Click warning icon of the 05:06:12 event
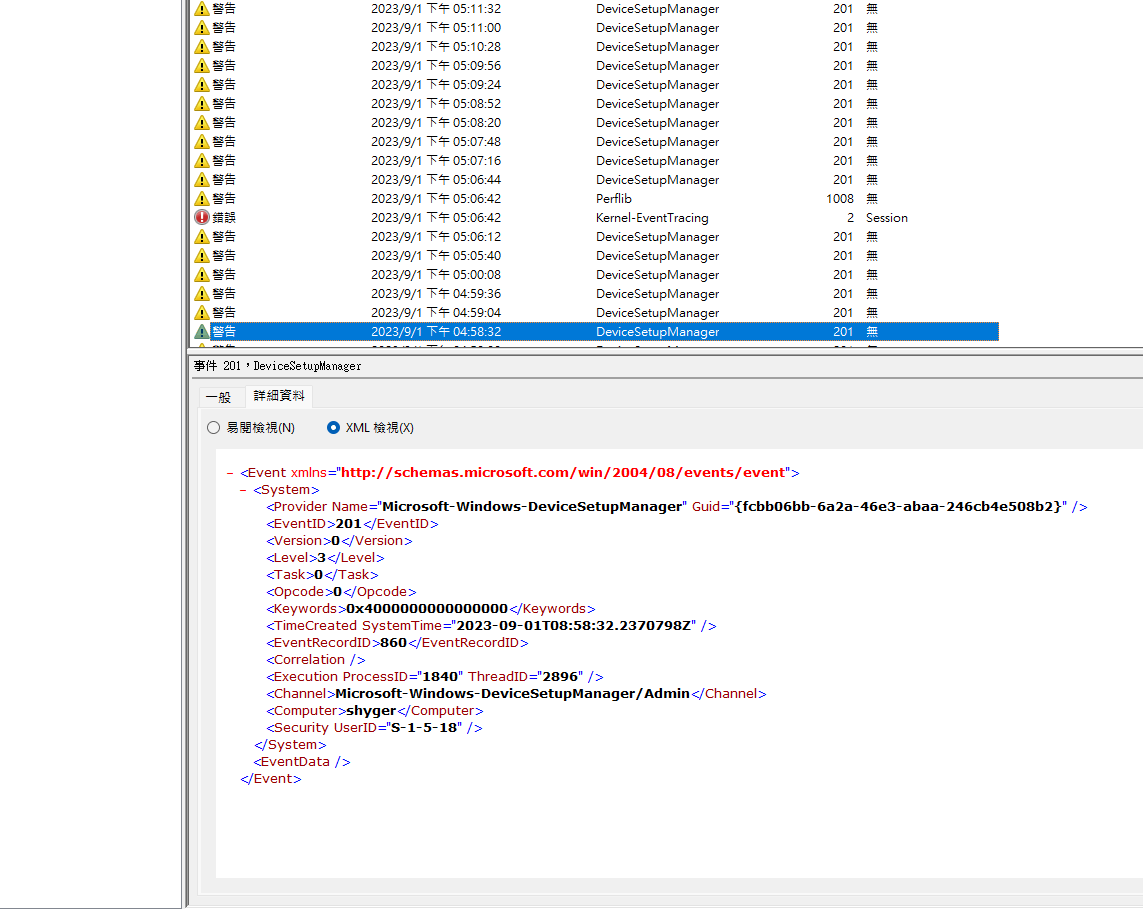The width and height of the screenshot is (1143, 909). pyautogui.click(x=202, y=236)
